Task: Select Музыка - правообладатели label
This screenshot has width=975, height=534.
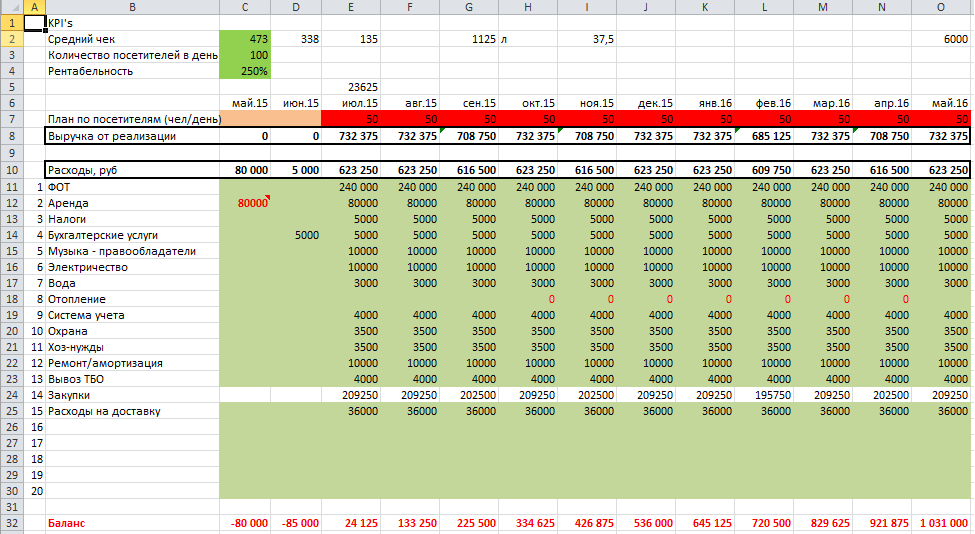Action: pyautogui.click(x=132, y=251)
